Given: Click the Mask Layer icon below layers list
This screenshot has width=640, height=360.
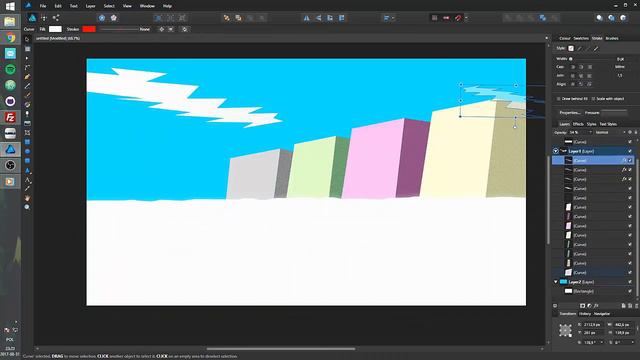Looking at the screenshot, I should pos(582,305).
